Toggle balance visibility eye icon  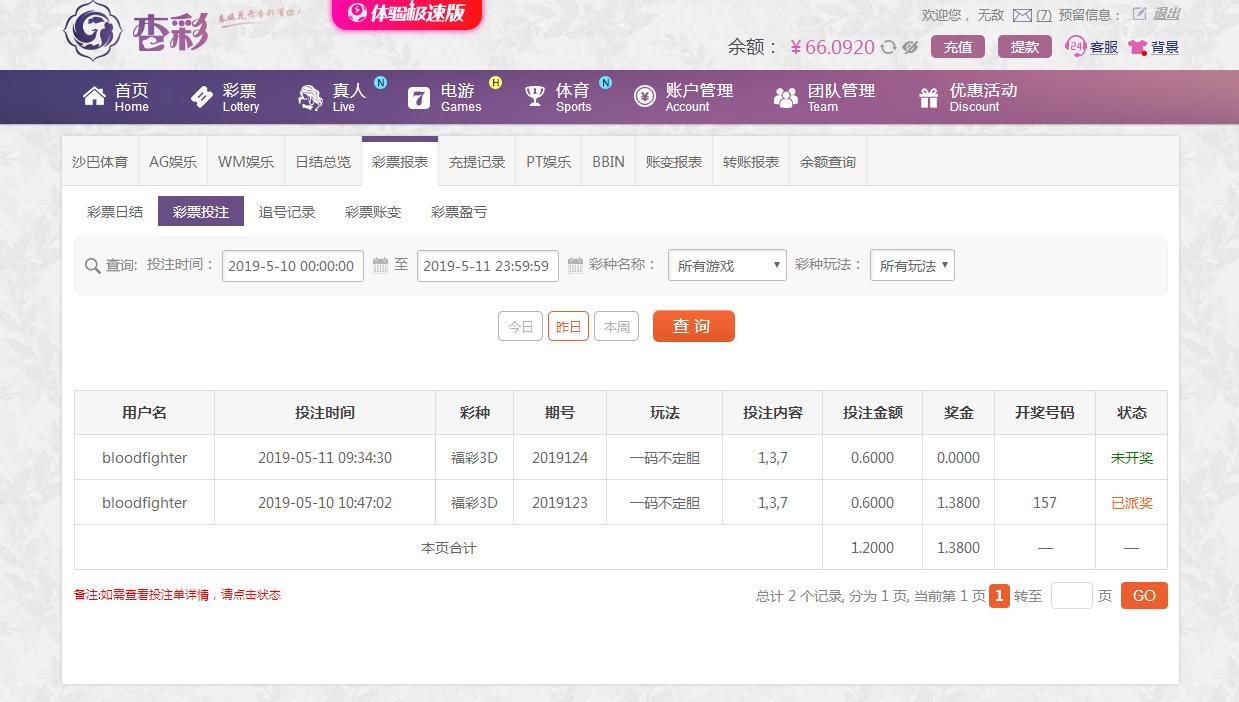[x=910, y=47]
